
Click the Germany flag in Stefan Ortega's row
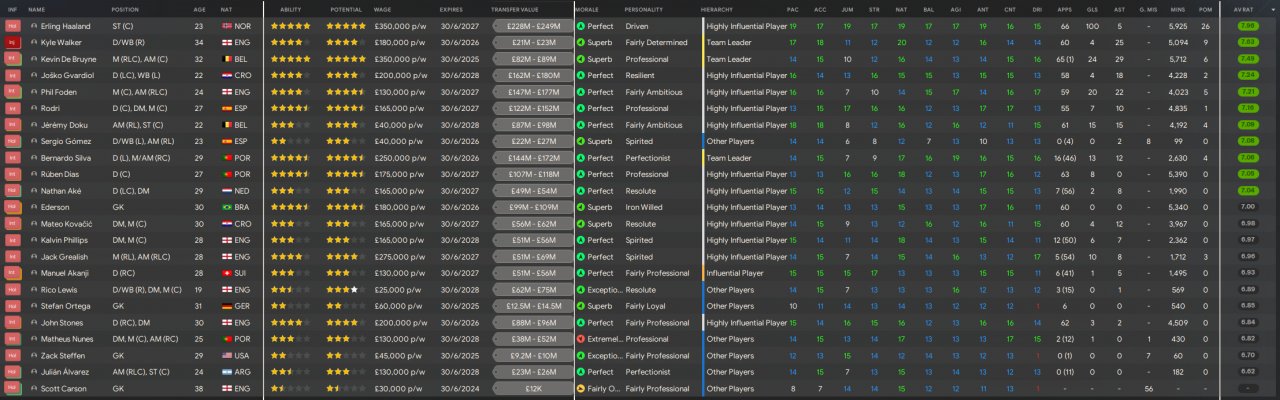pos(226,306)
